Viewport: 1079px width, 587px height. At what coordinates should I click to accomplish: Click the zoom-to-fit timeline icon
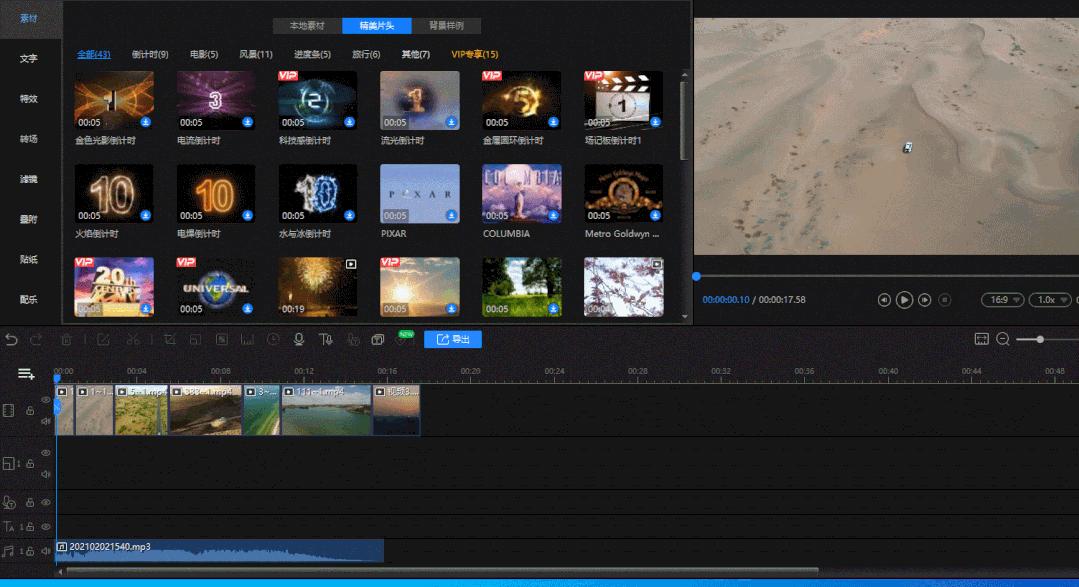pos(981,340)
